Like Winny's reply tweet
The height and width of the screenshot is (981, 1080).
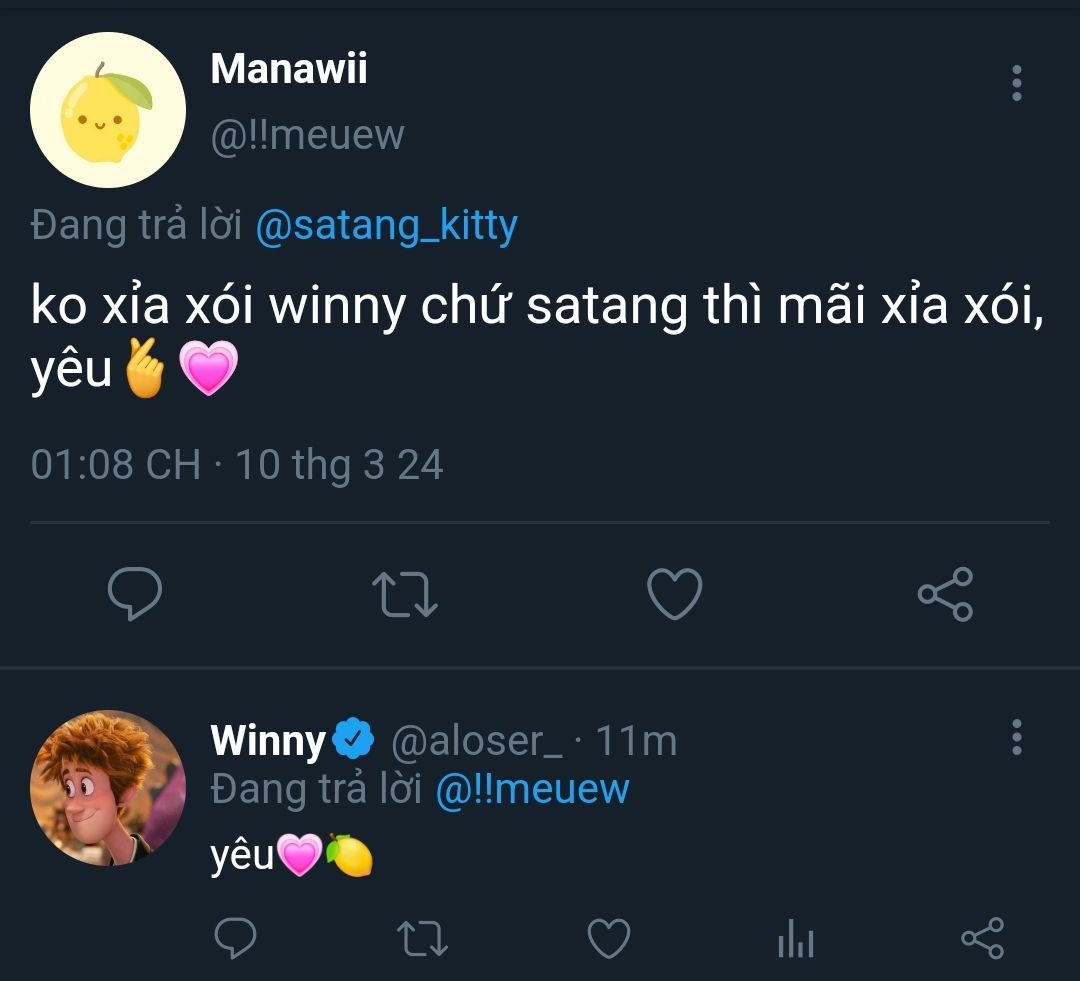[x=608, y=939]
